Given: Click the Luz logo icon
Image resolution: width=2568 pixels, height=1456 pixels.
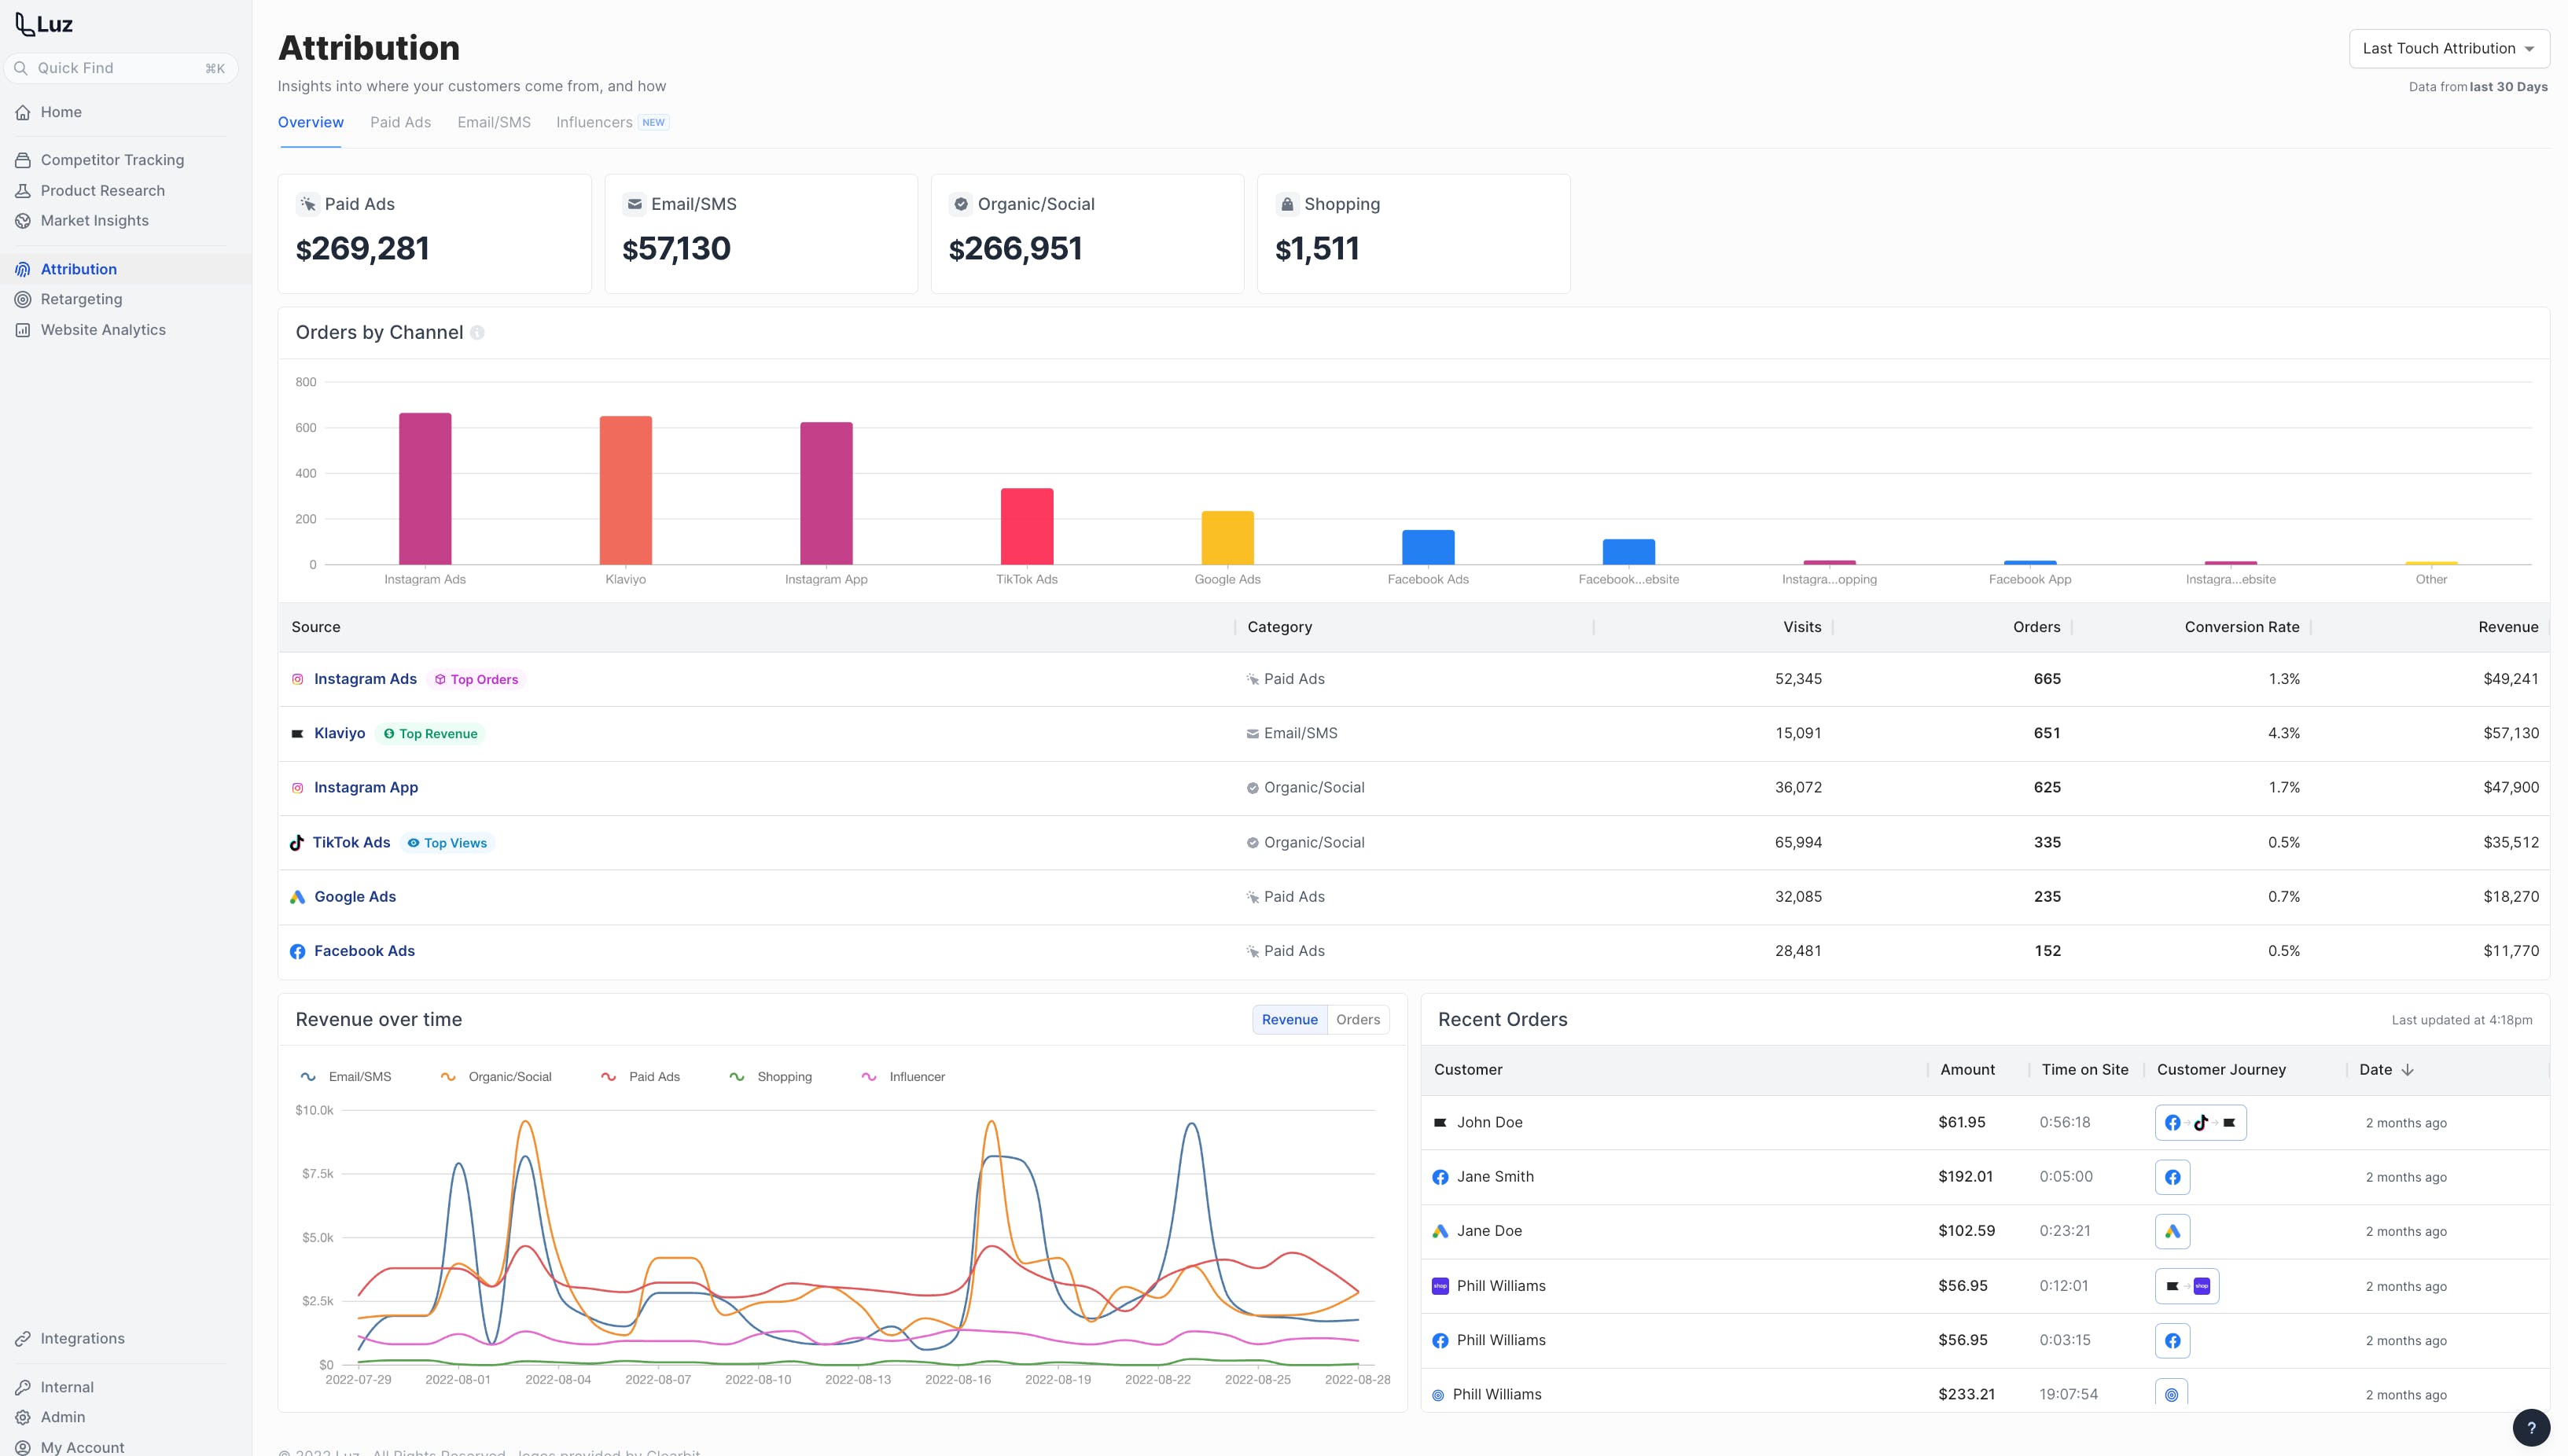Looking at the screenshot, I should (x=24, y=24).
